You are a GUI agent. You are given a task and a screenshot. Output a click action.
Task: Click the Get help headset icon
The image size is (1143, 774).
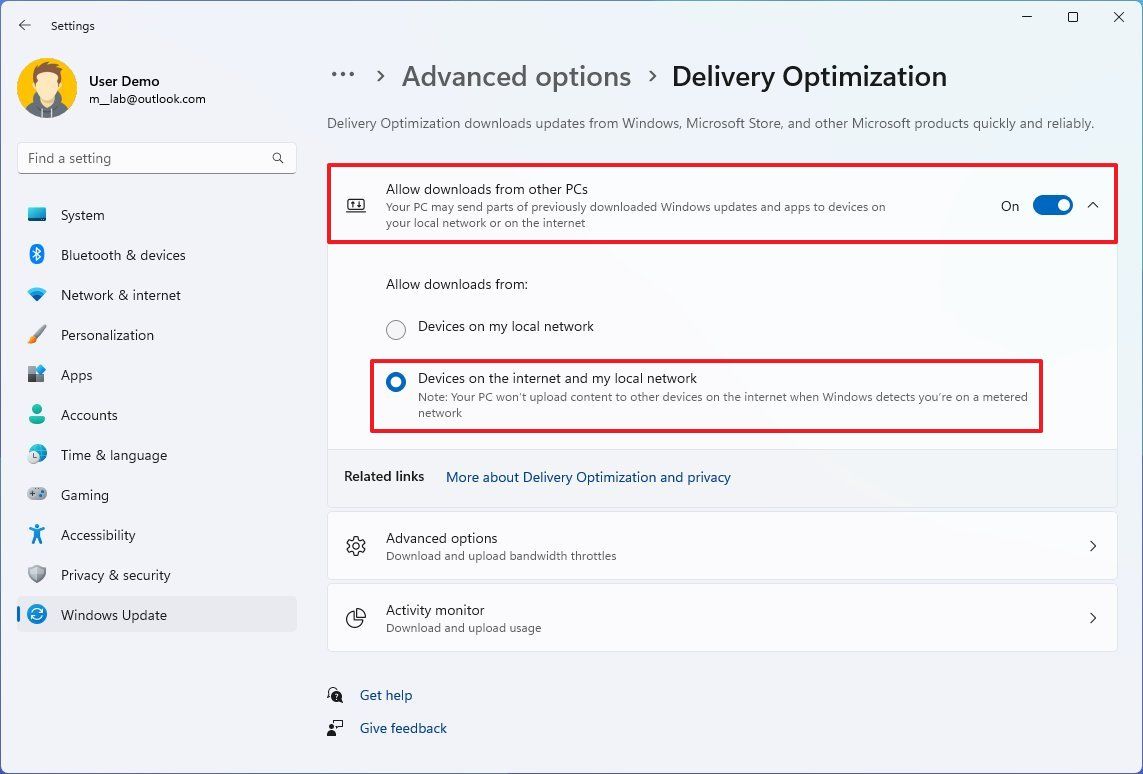335,695
